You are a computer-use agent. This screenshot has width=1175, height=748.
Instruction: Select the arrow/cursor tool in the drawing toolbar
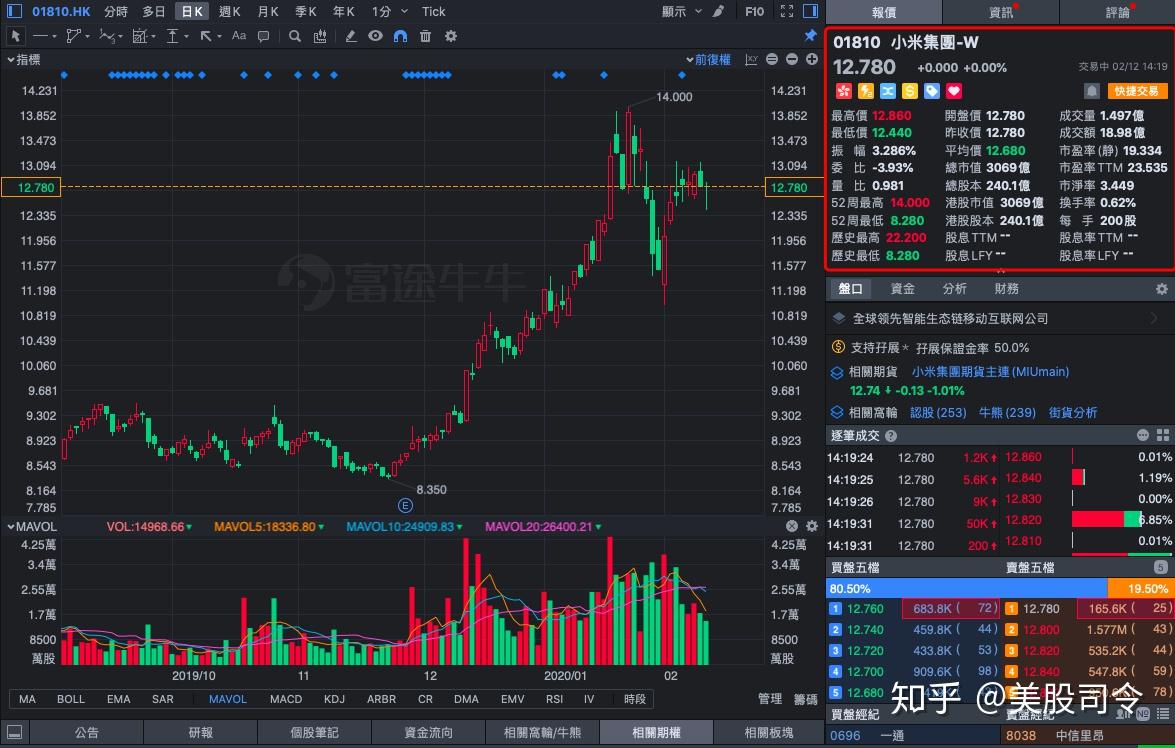[x=15, y=35]
